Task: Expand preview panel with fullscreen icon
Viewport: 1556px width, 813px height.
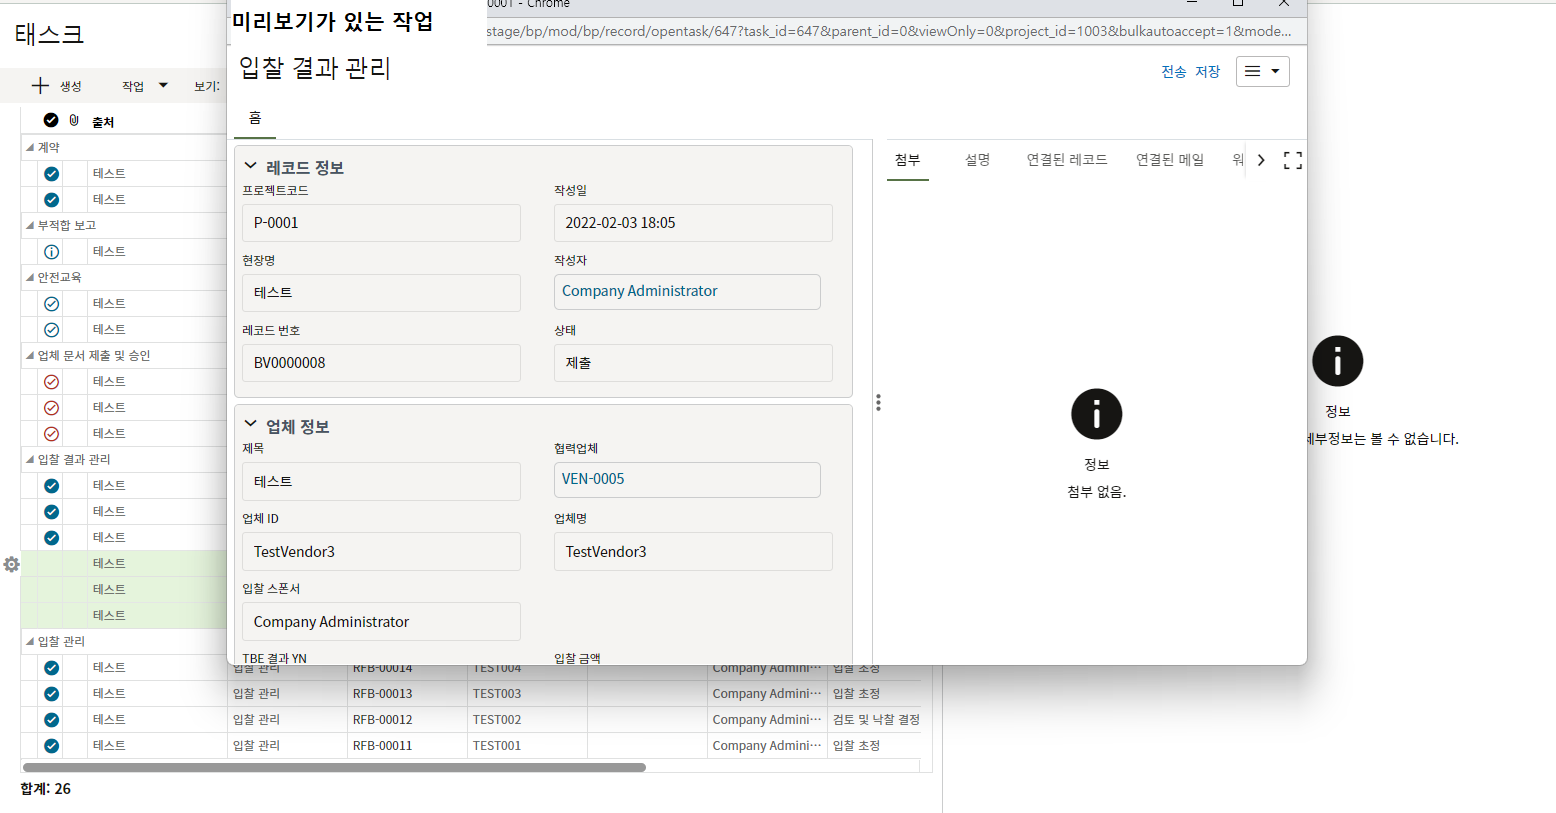Action: pos(1292,160)
